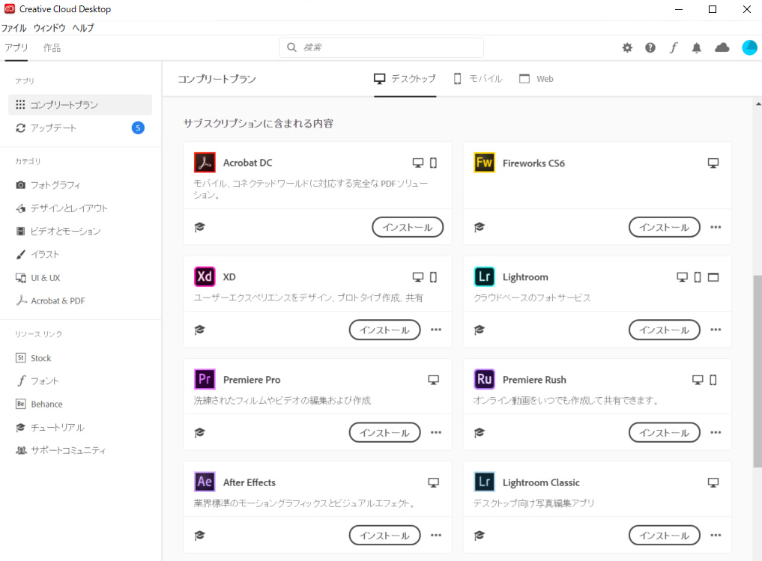This screenshot has width=762, height=561.
Task: Open the Behance resource link
Action: tap(39, 404)
